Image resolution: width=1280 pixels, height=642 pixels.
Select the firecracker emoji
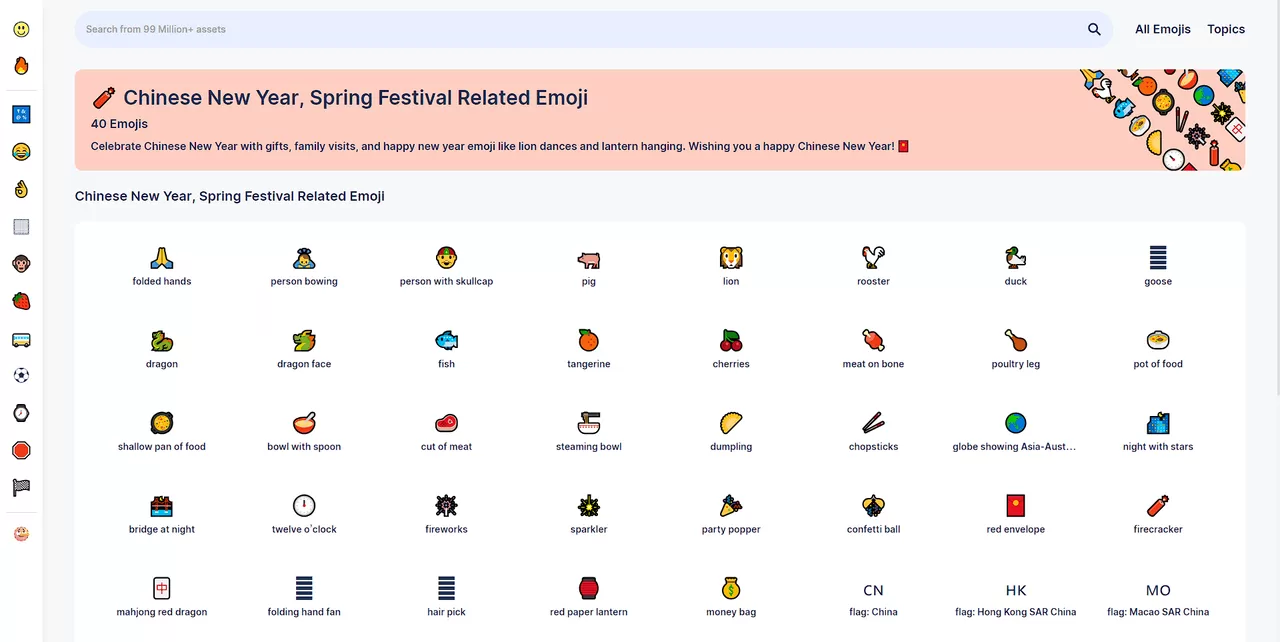(1157, 505)
